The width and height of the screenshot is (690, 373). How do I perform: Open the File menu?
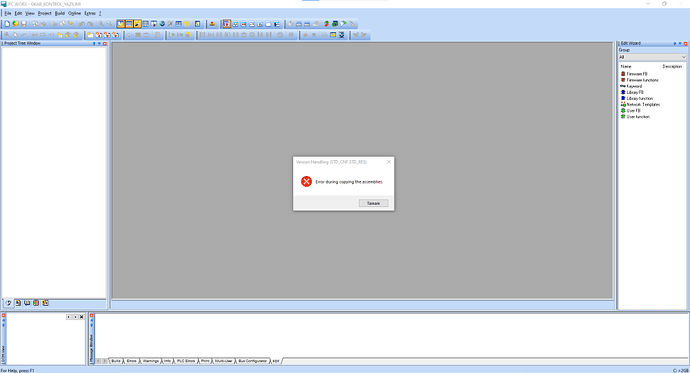pos(8,13)
